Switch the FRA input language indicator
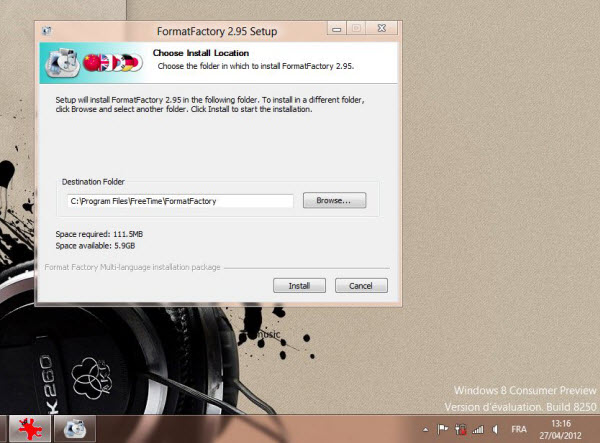This screenshot has height=443, width=600. 520,428
